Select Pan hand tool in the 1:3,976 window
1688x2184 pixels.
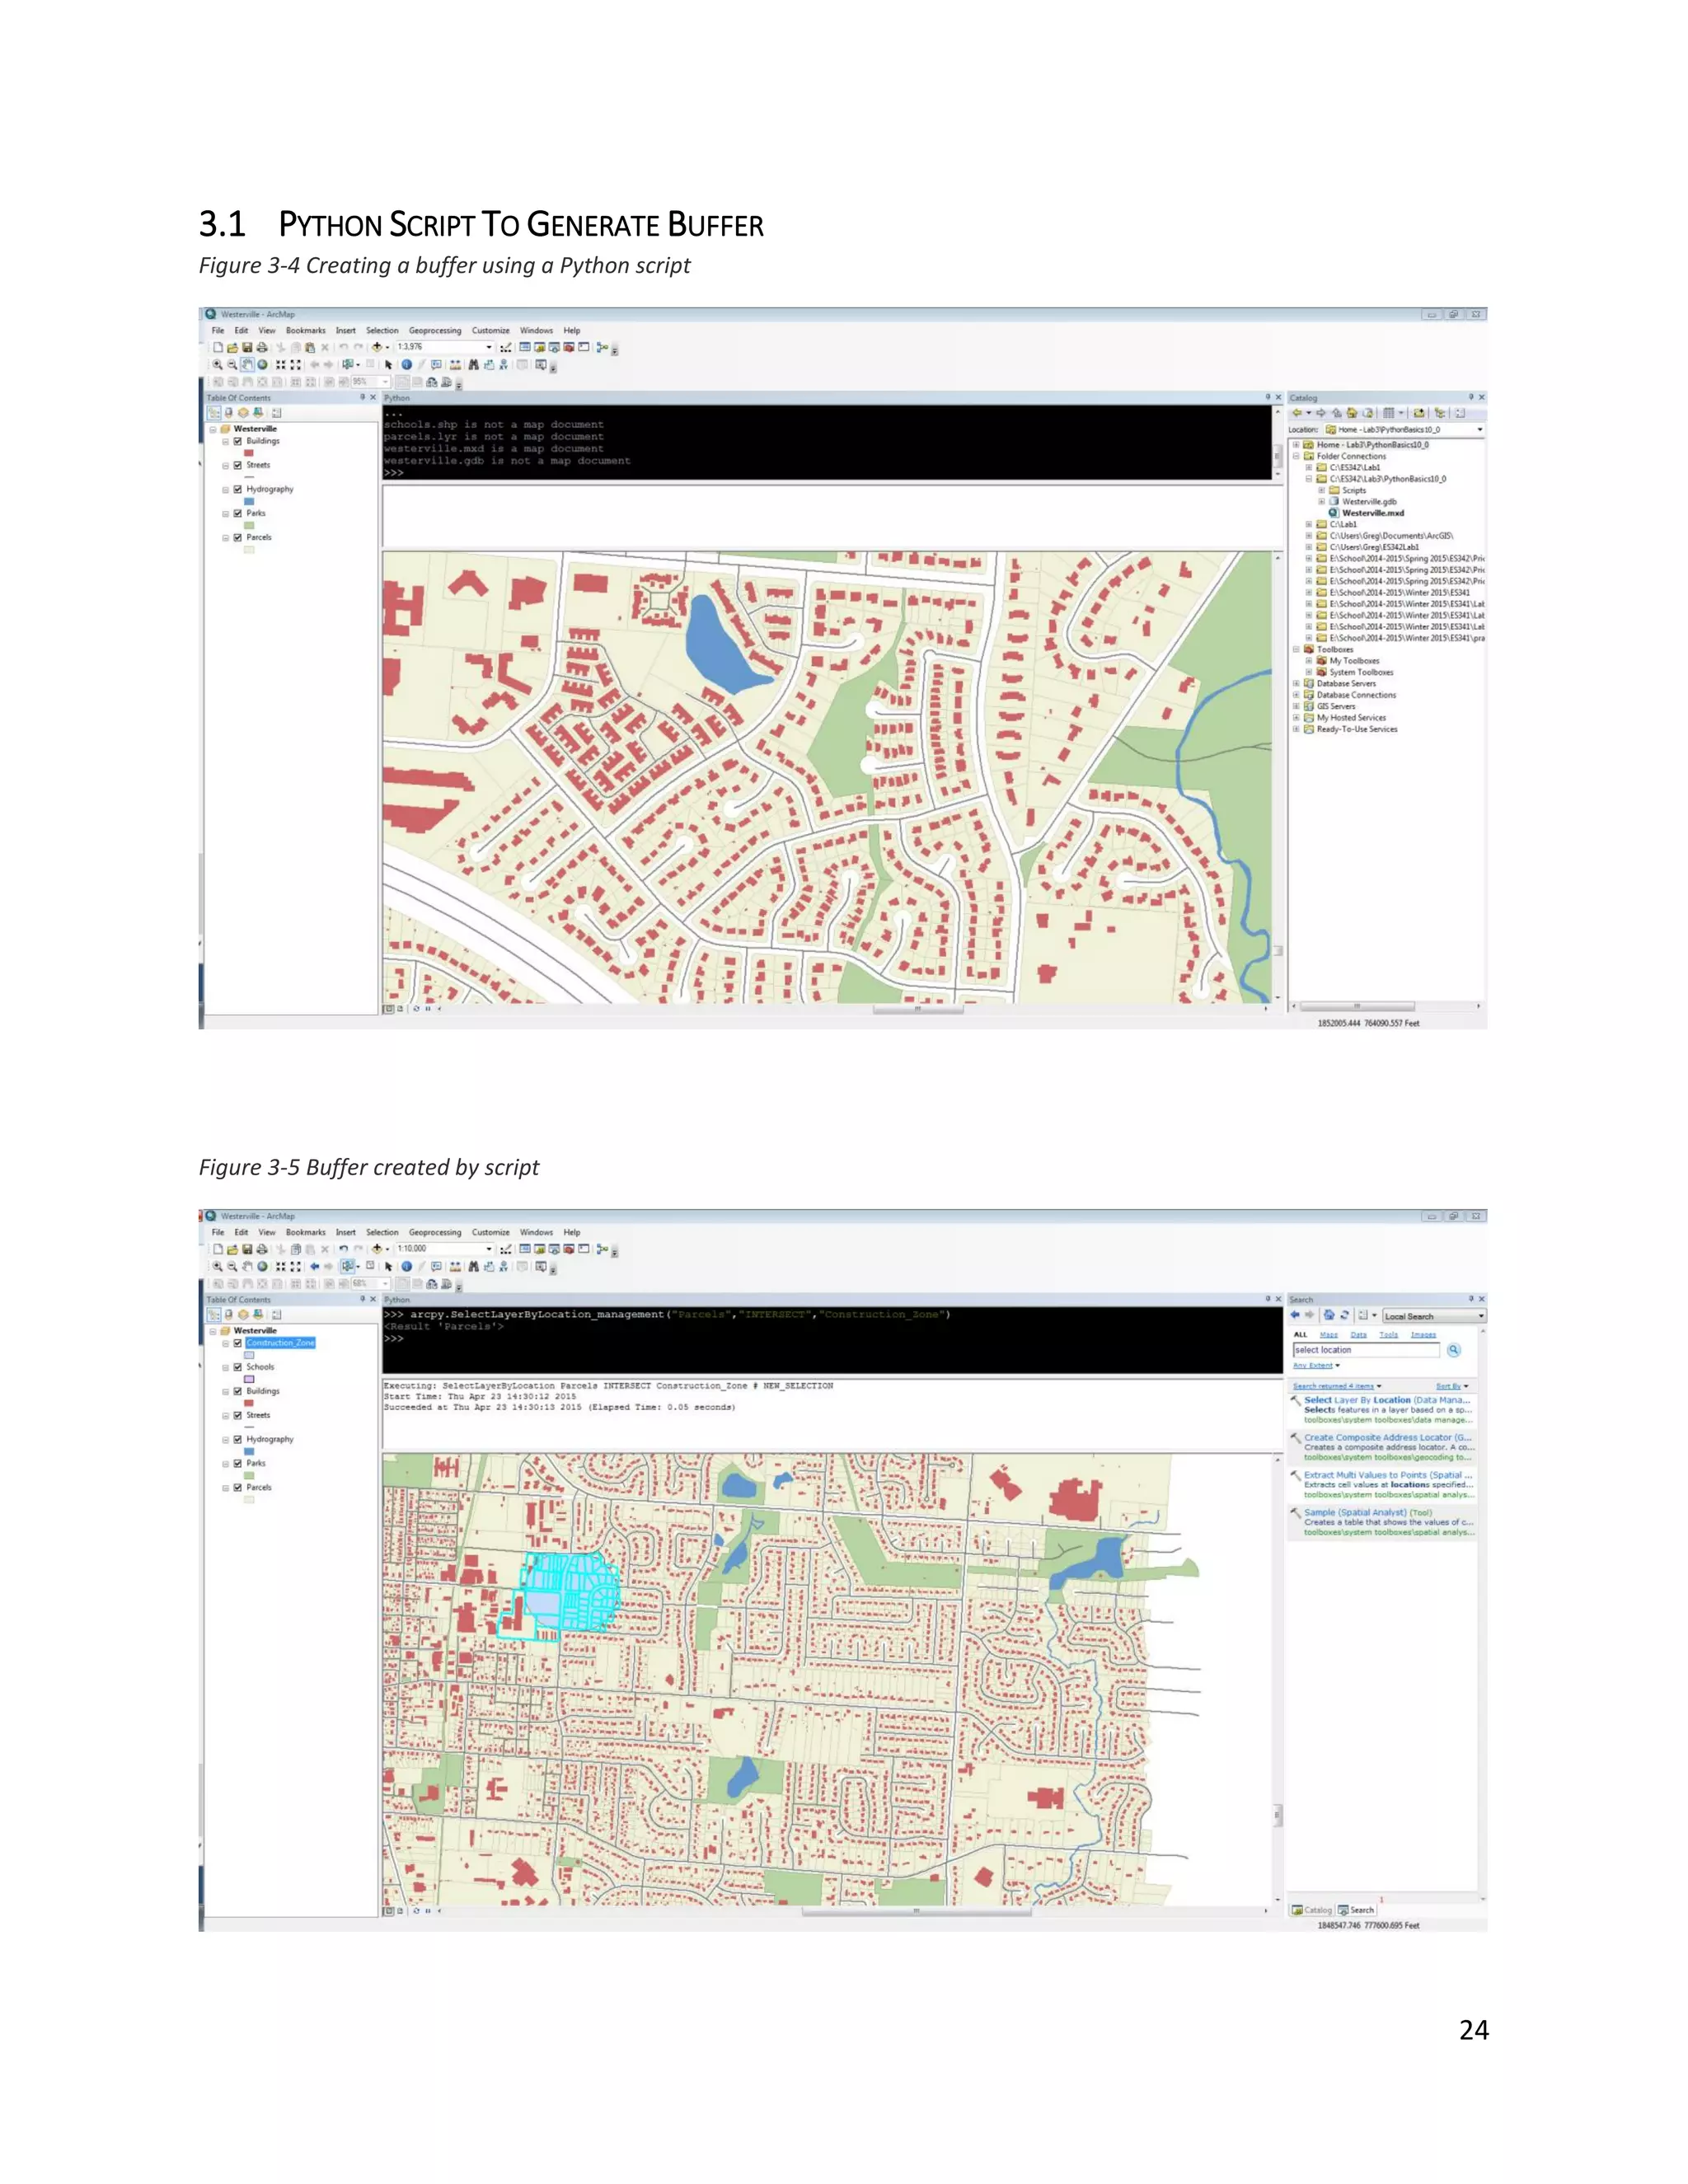point(247,364)
